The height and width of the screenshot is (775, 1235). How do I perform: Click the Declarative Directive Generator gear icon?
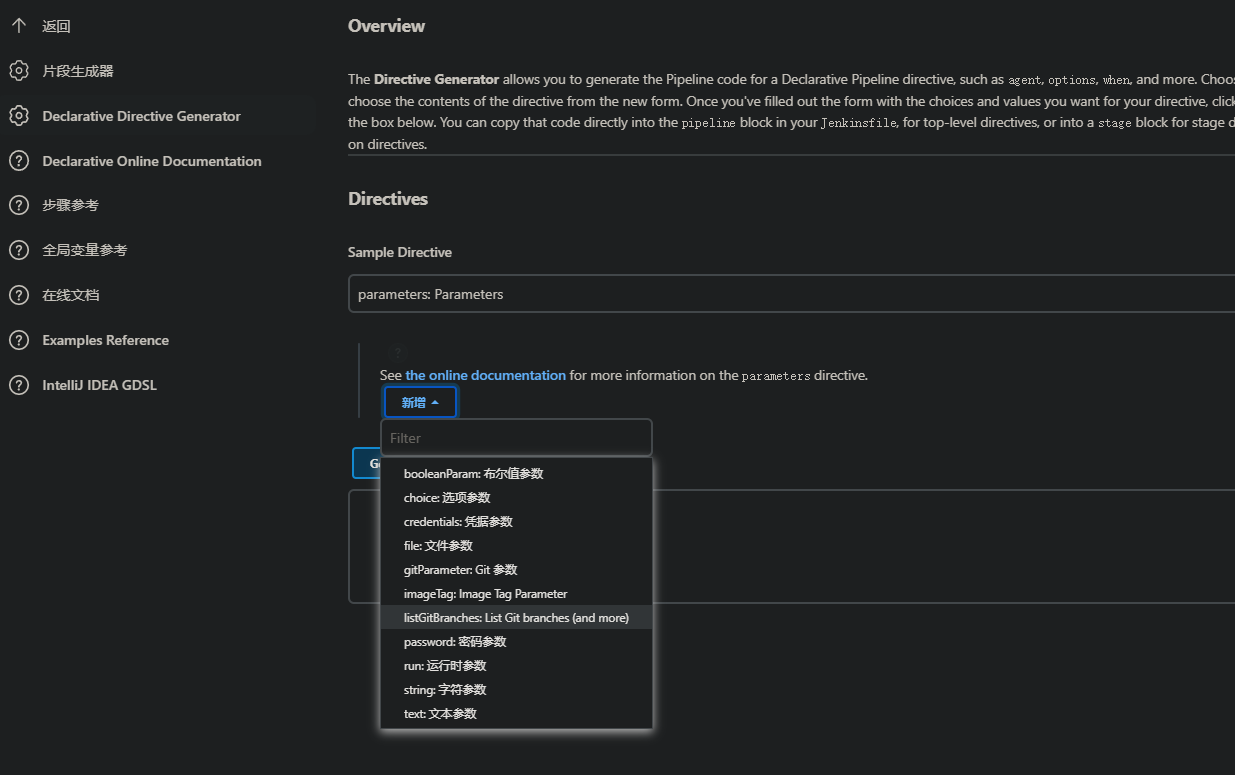(18, 116)
